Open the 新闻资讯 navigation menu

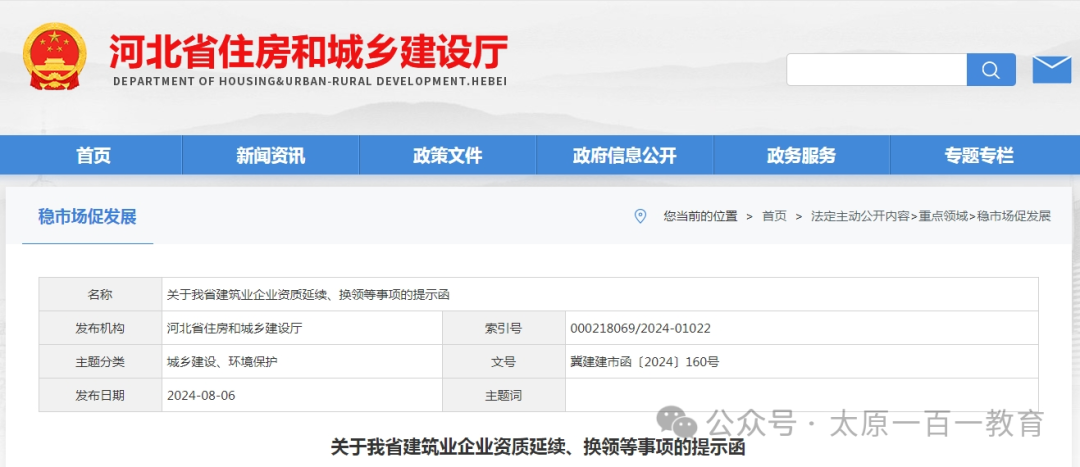(x=270, y=156)
